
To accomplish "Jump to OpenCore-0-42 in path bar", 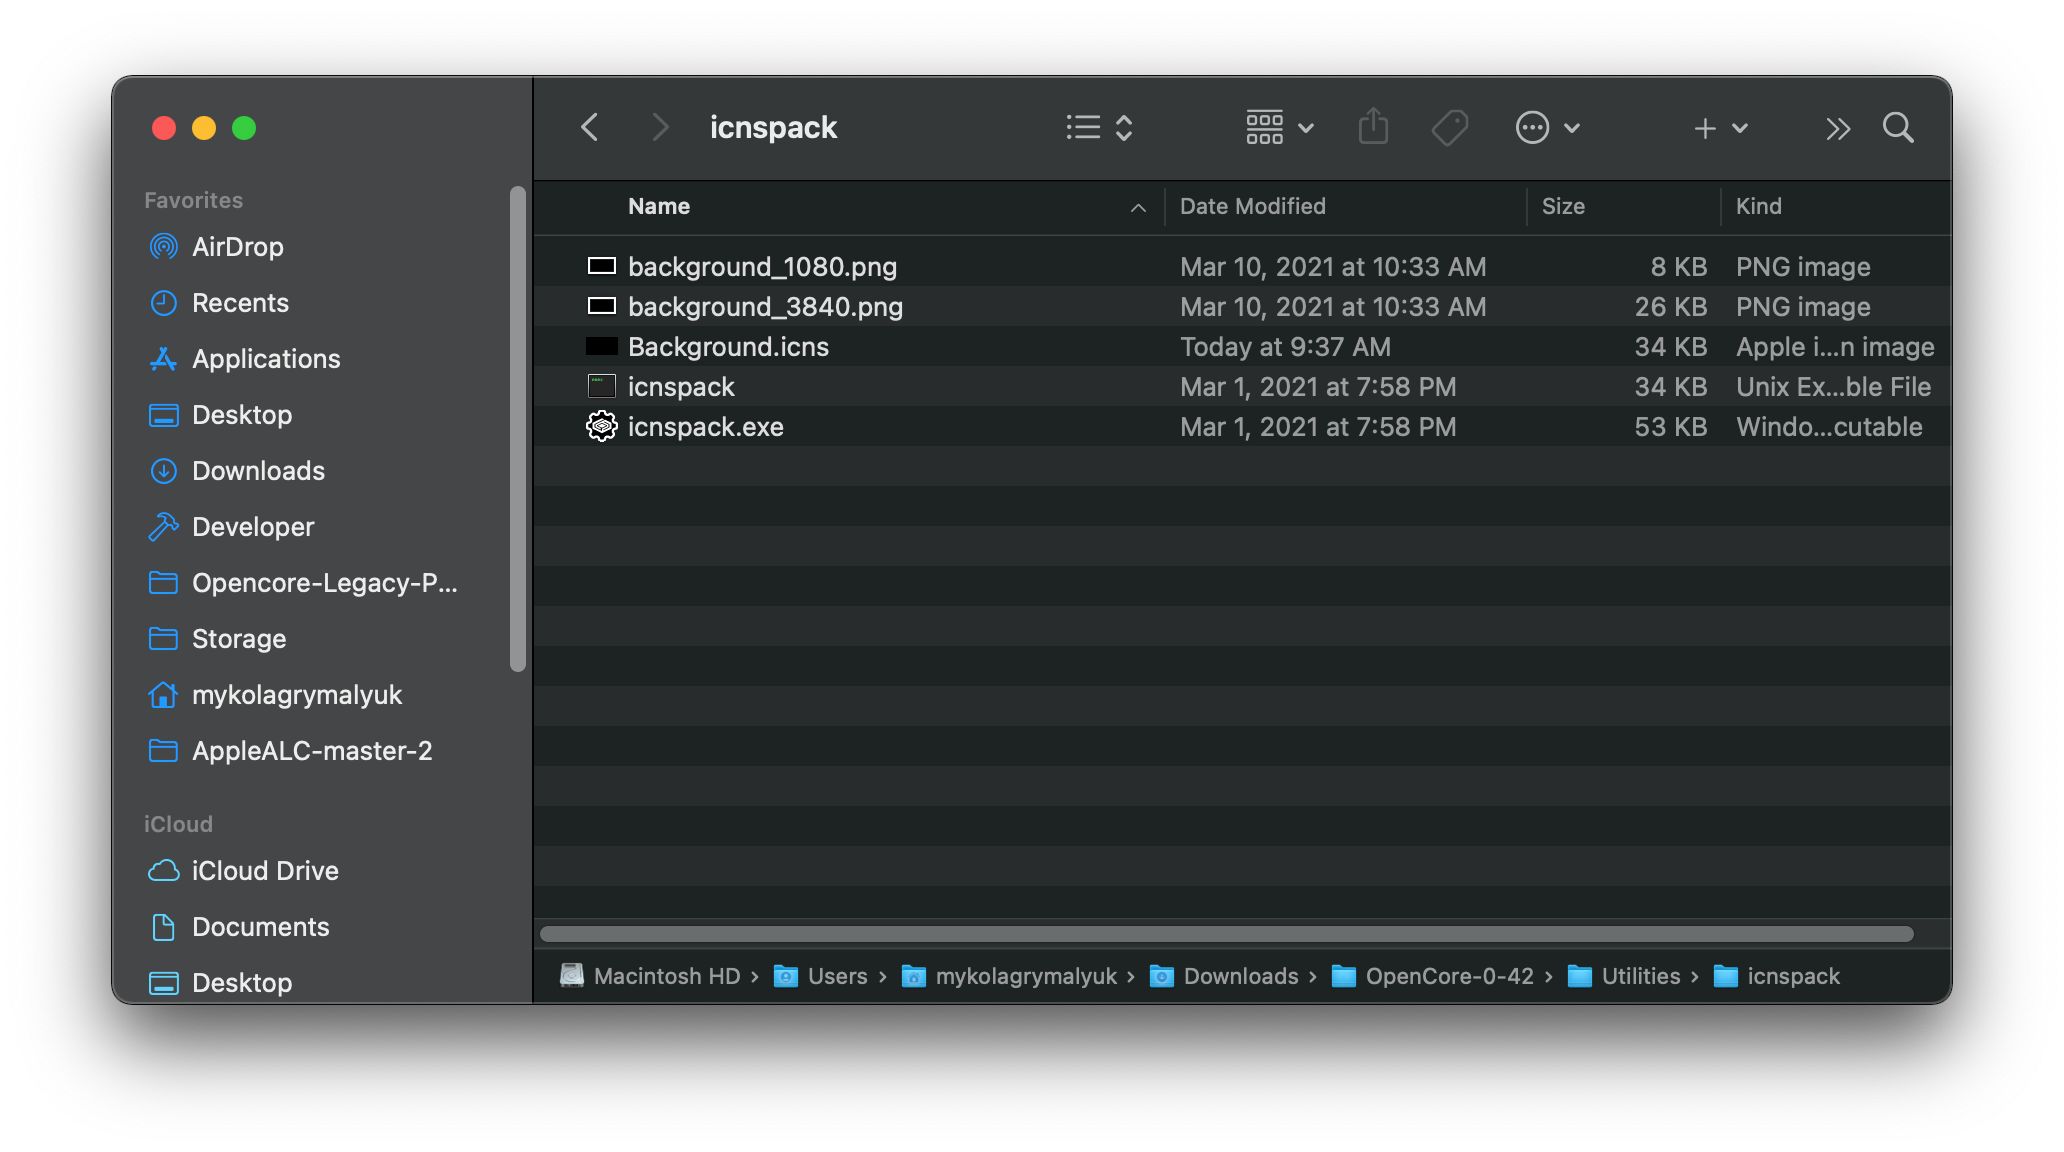I will 1448,977.
